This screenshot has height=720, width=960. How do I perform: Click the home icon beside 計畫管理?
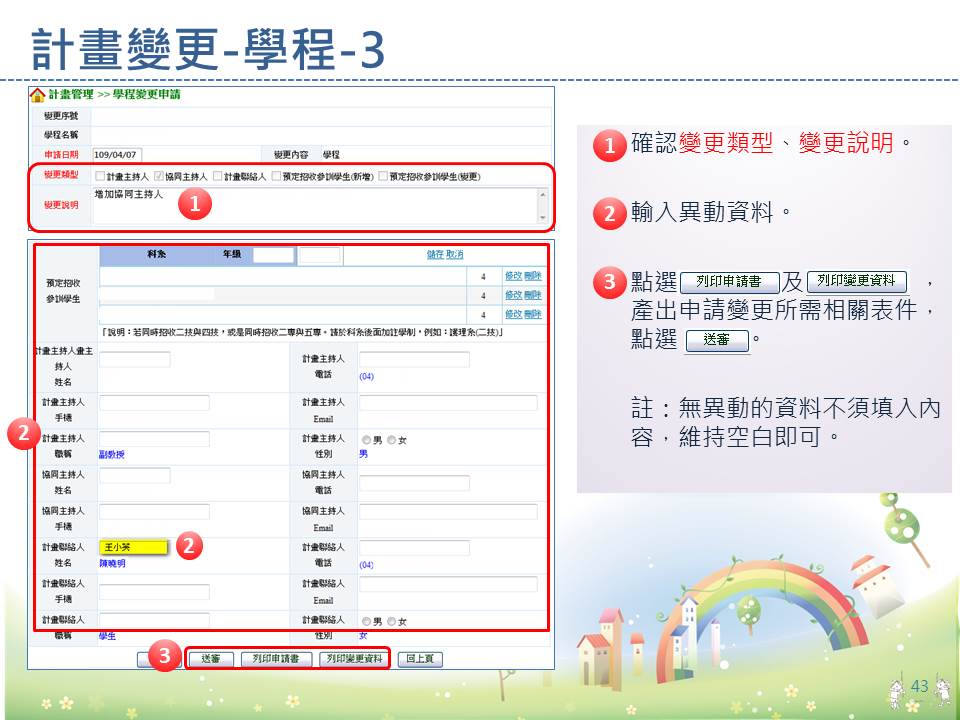37,95
